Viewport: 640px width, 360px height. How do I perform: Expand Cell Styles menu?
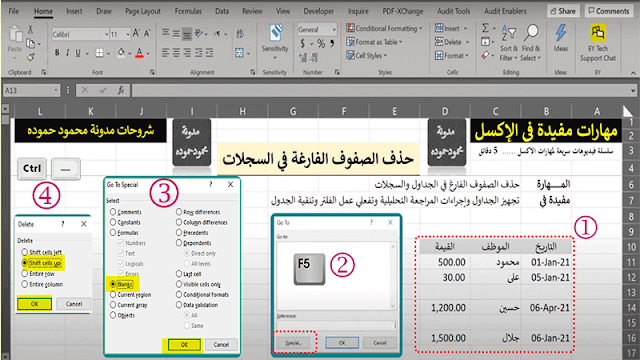tap(385, 55)
